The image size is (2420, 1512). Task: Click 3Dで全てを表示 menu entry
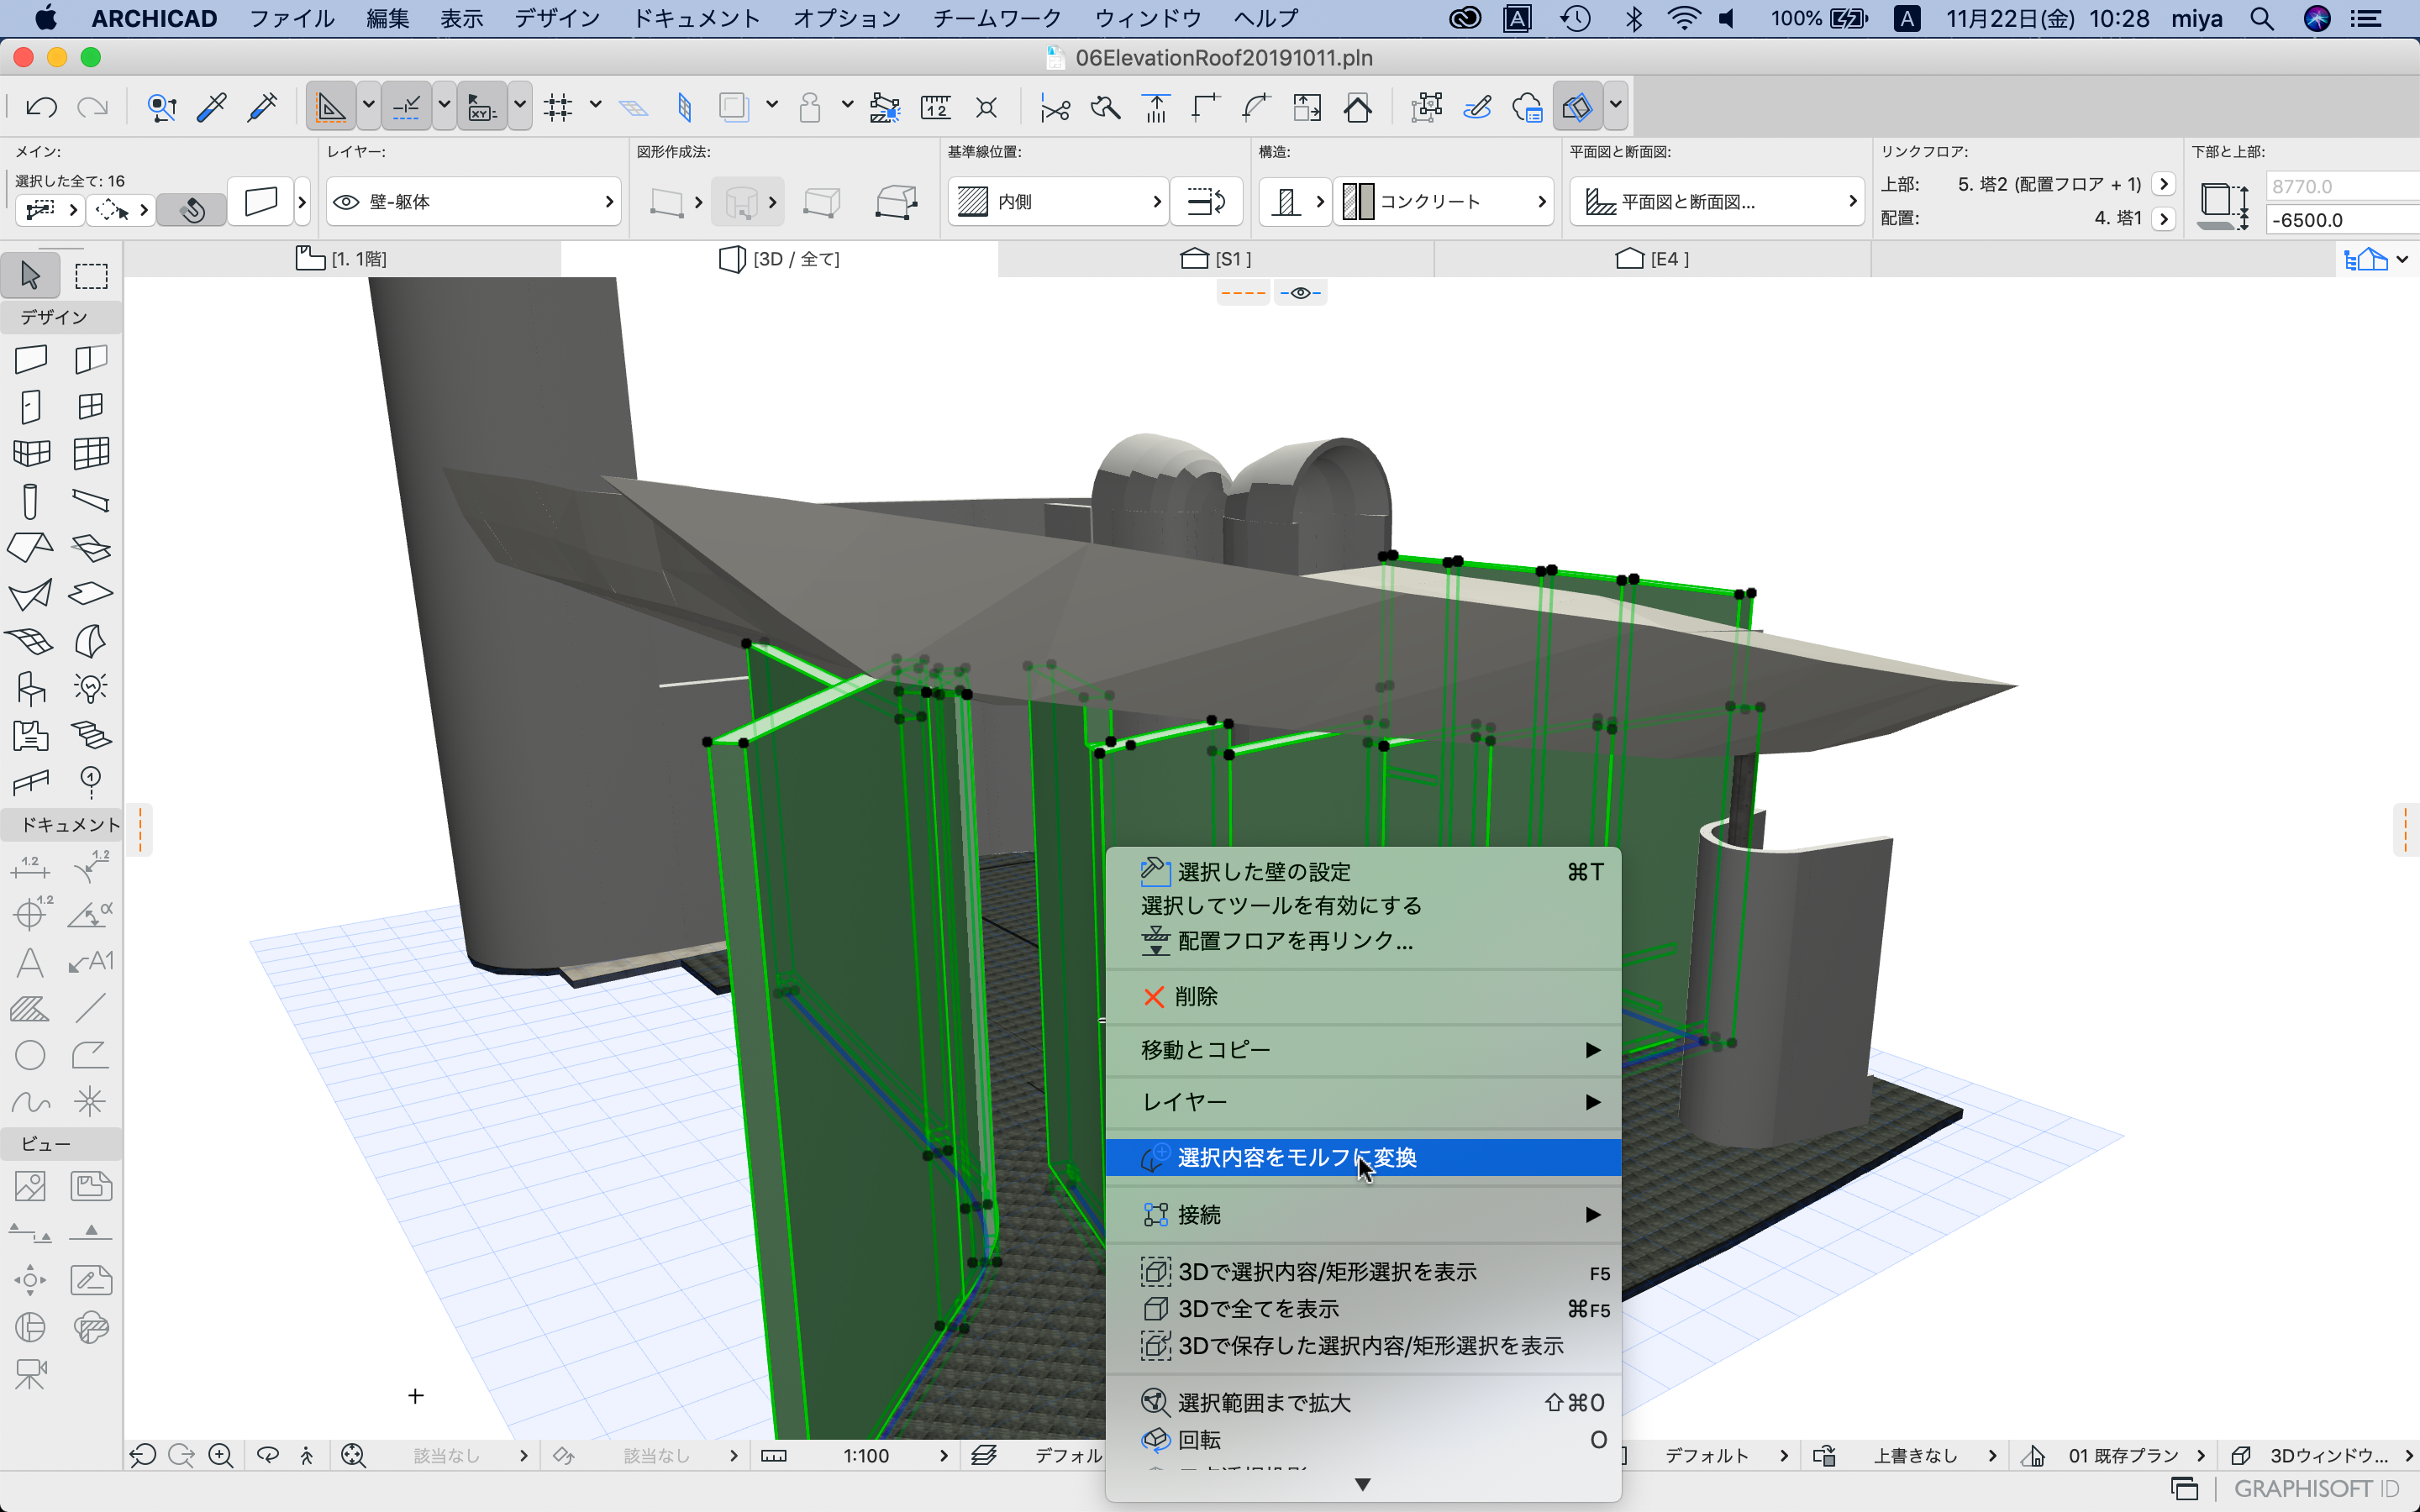pyautogui.click(x=1258, y=1309)
